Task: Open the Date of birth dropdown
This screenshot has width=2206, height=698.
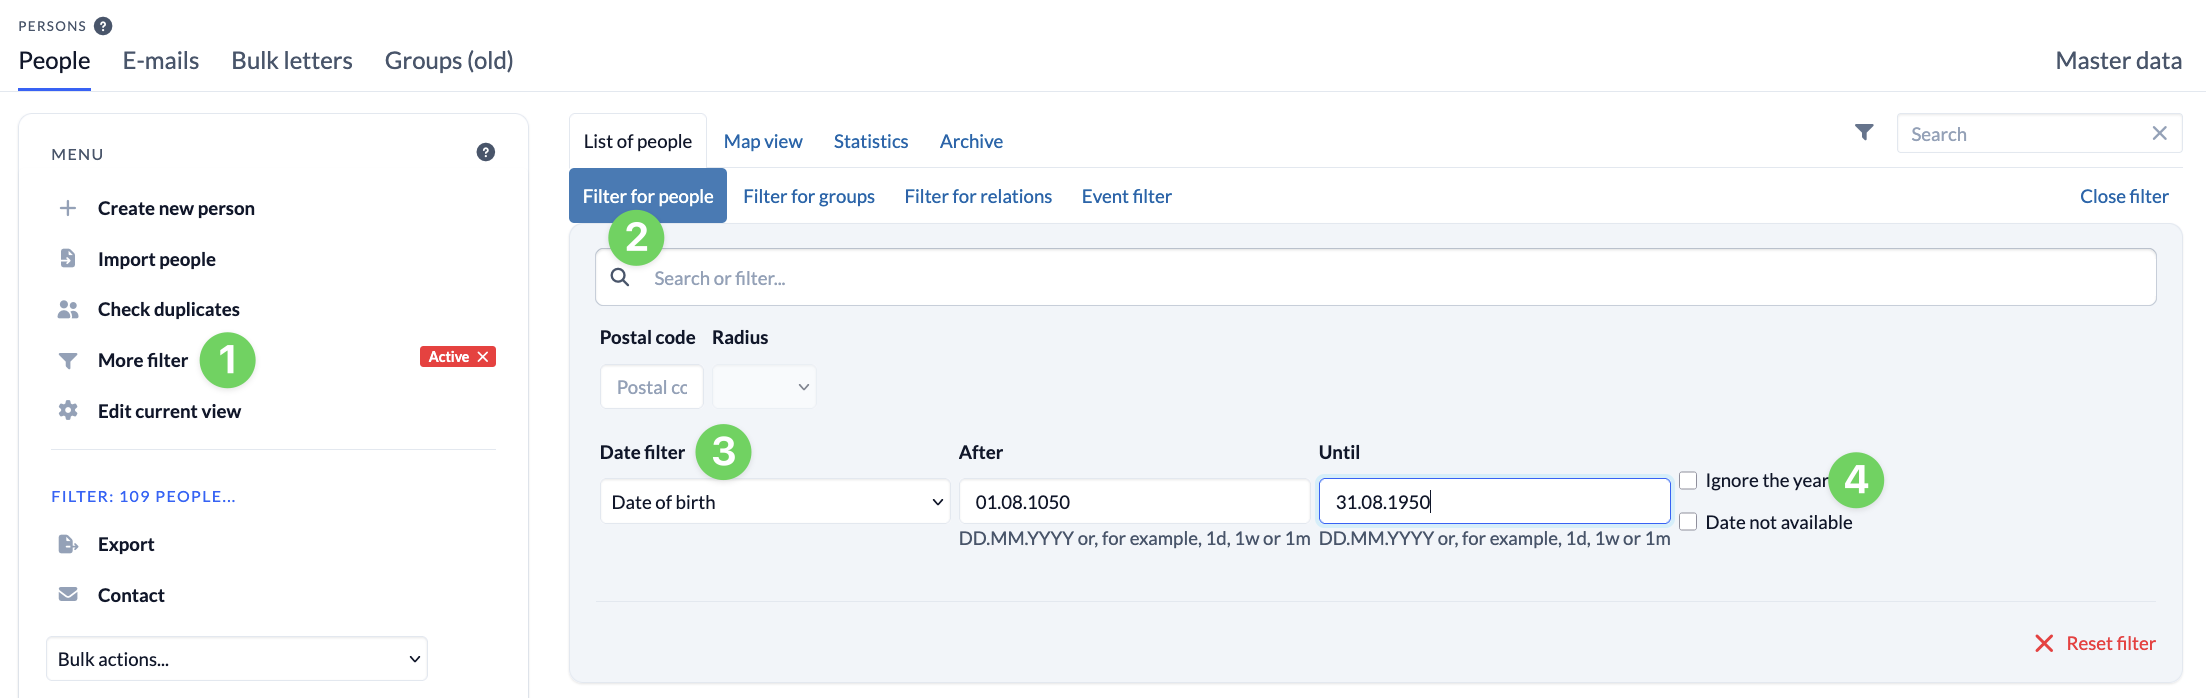Action: 775,501
